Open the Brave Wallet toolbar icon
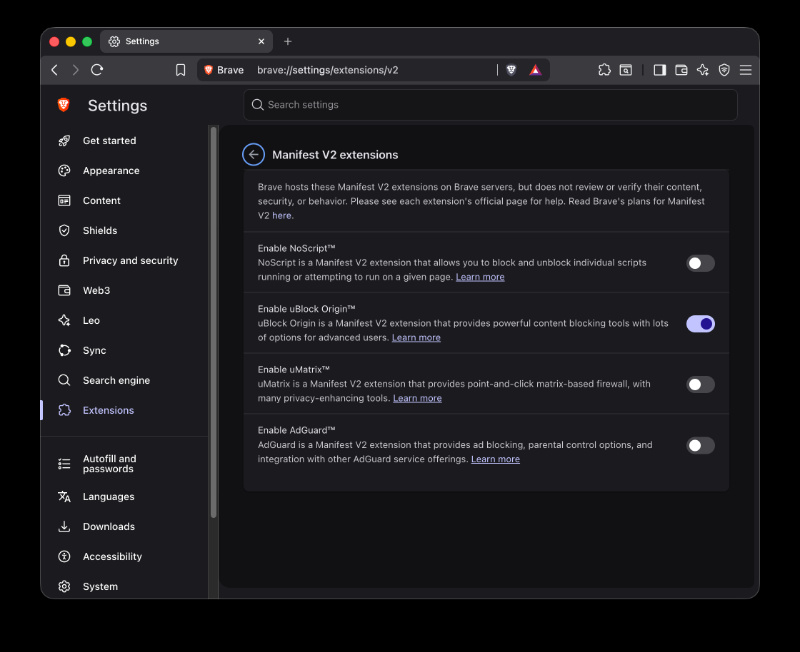Viewport: 800px width, 652px height. pos(681,70)
